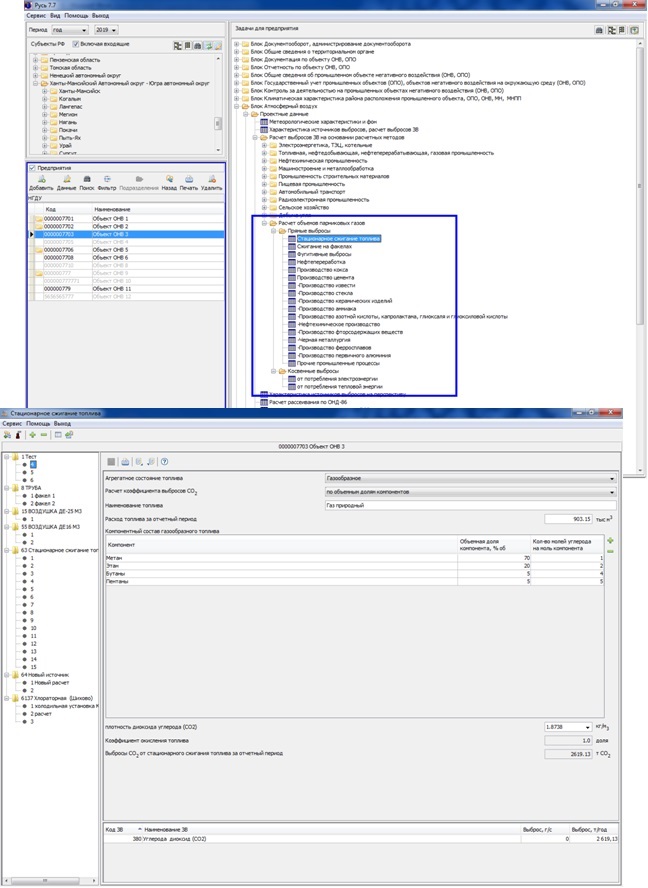Open the Фильтр tool
This screenshot has height=888, width=648.
tap(108, 180)
